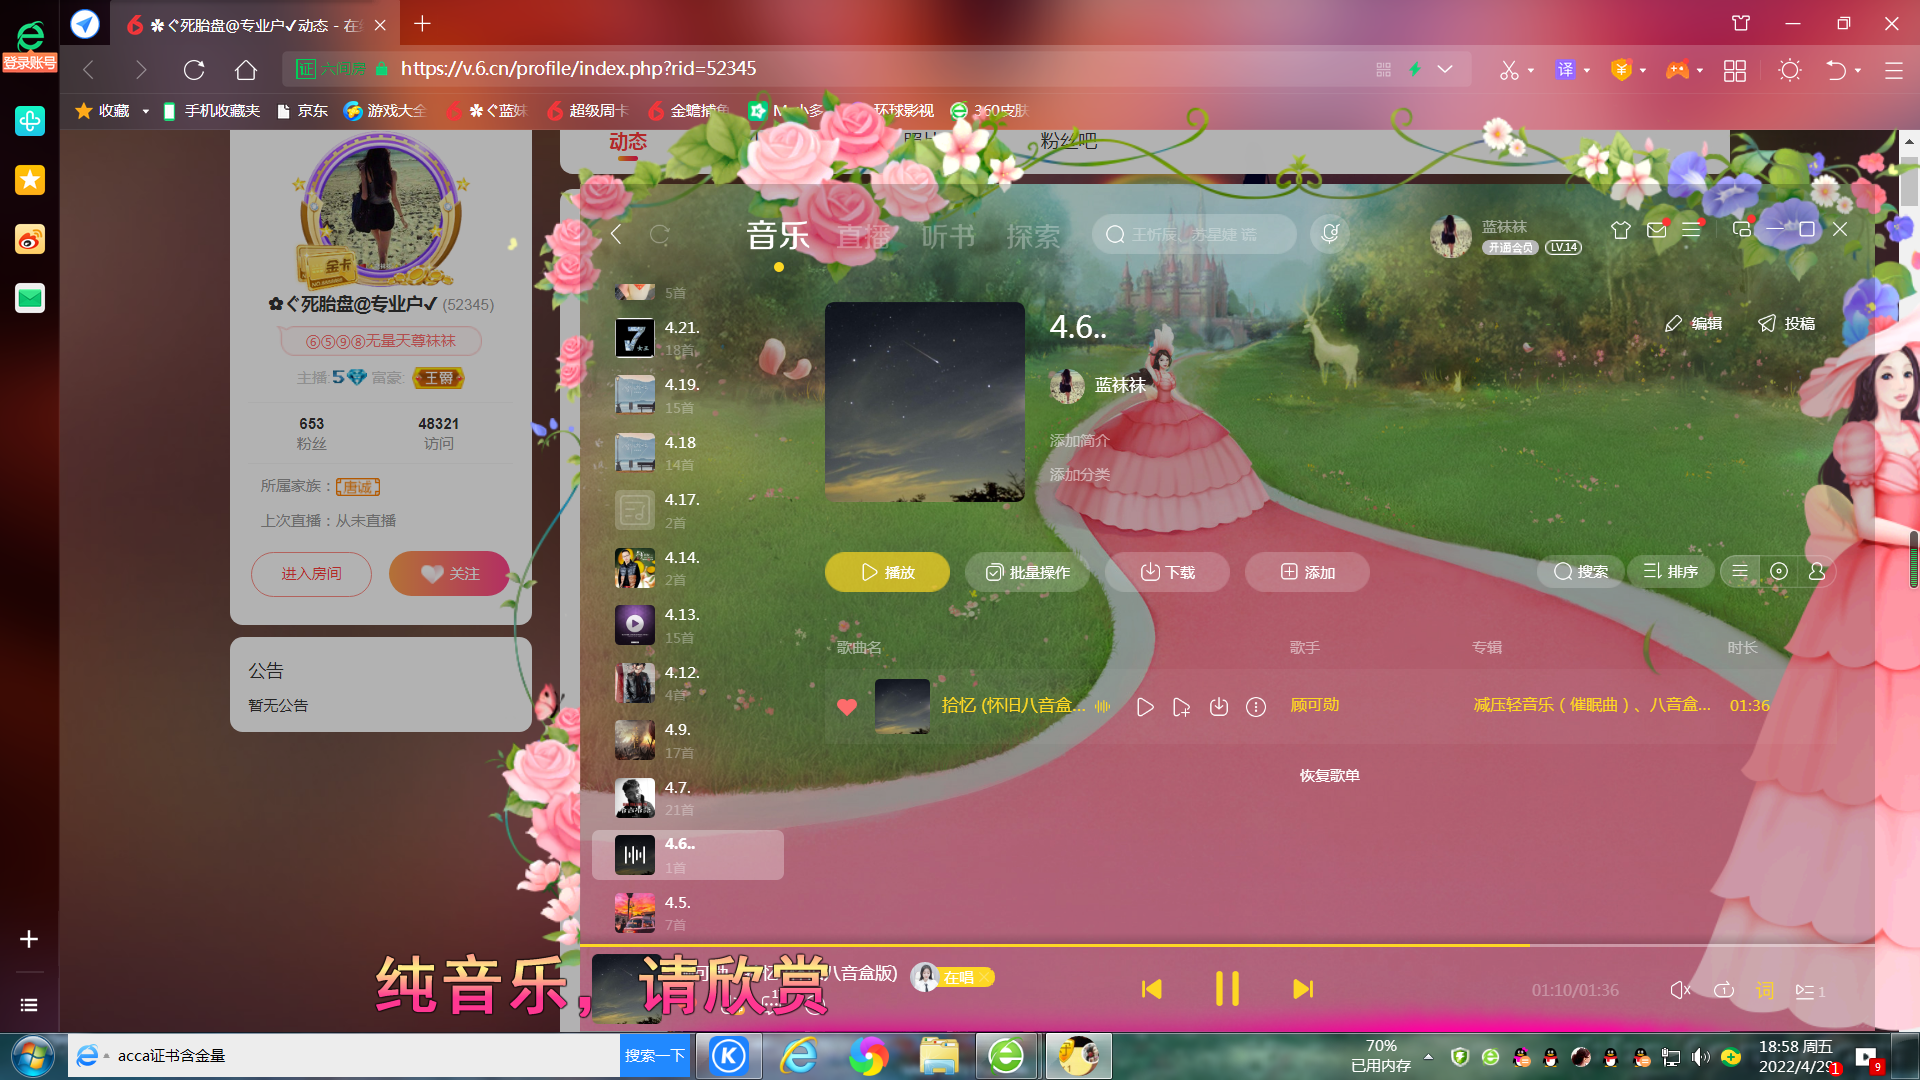Toggle the browser brightness mode
Image resolution: width=1920 pixels, height=1080 pixels.
pyautogui.click(x=1790, y=70)
